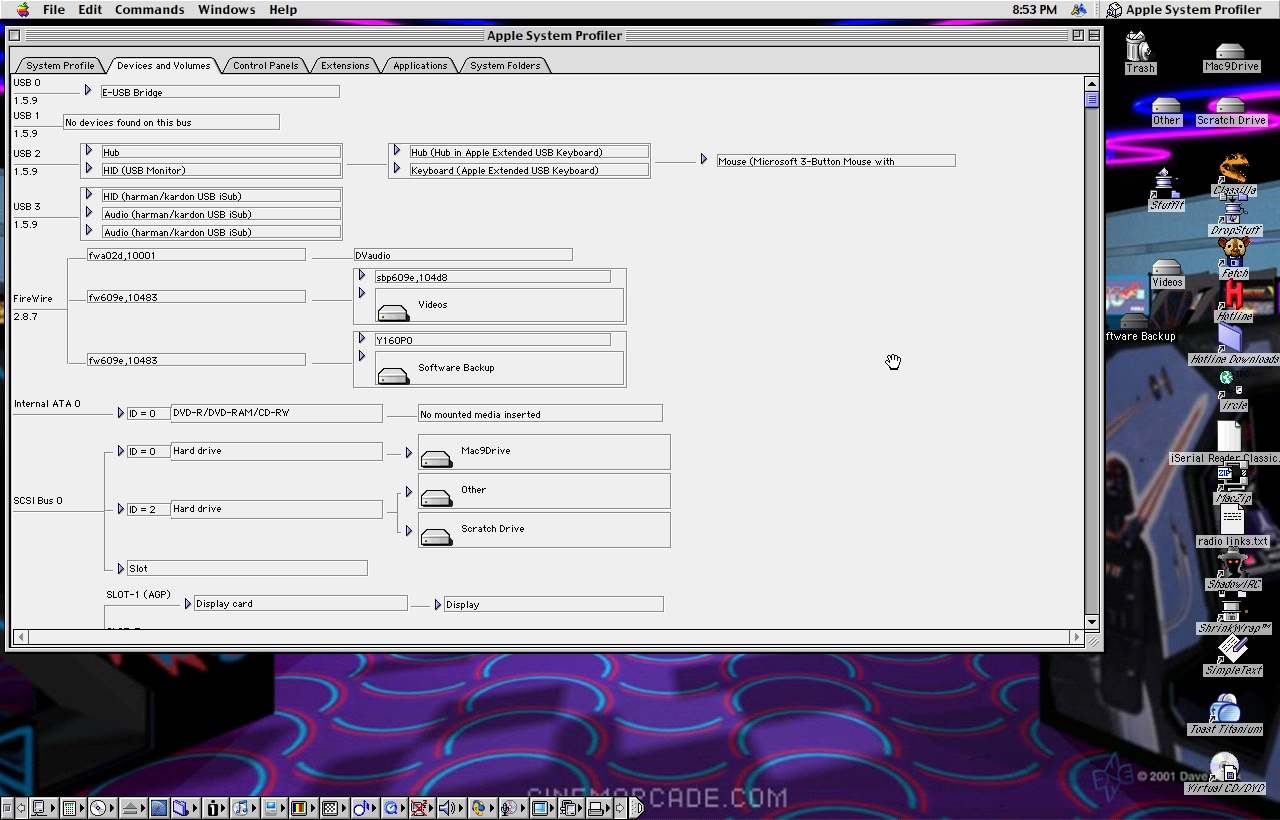The height and width of the screenshot is (820, 1280).
Task: Expand the sbp609e,104d8 FireWire device
Action: 362,275
